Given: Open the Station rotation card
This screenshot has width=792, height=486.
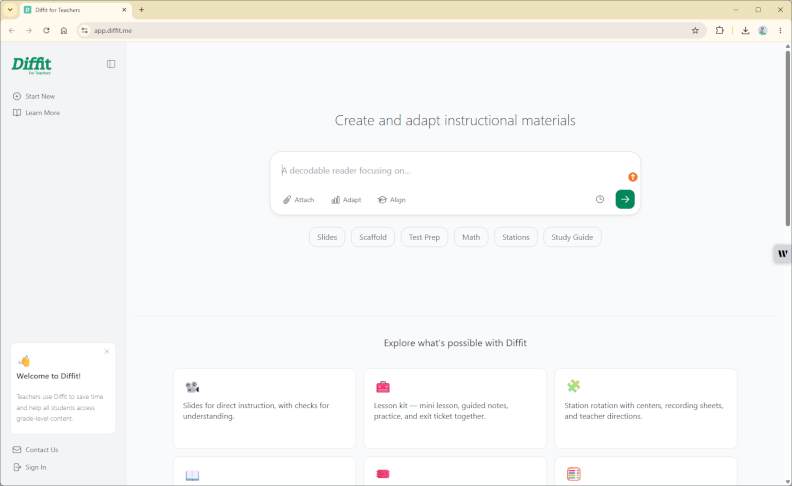Looking at the screenshot, I should 646,408.
